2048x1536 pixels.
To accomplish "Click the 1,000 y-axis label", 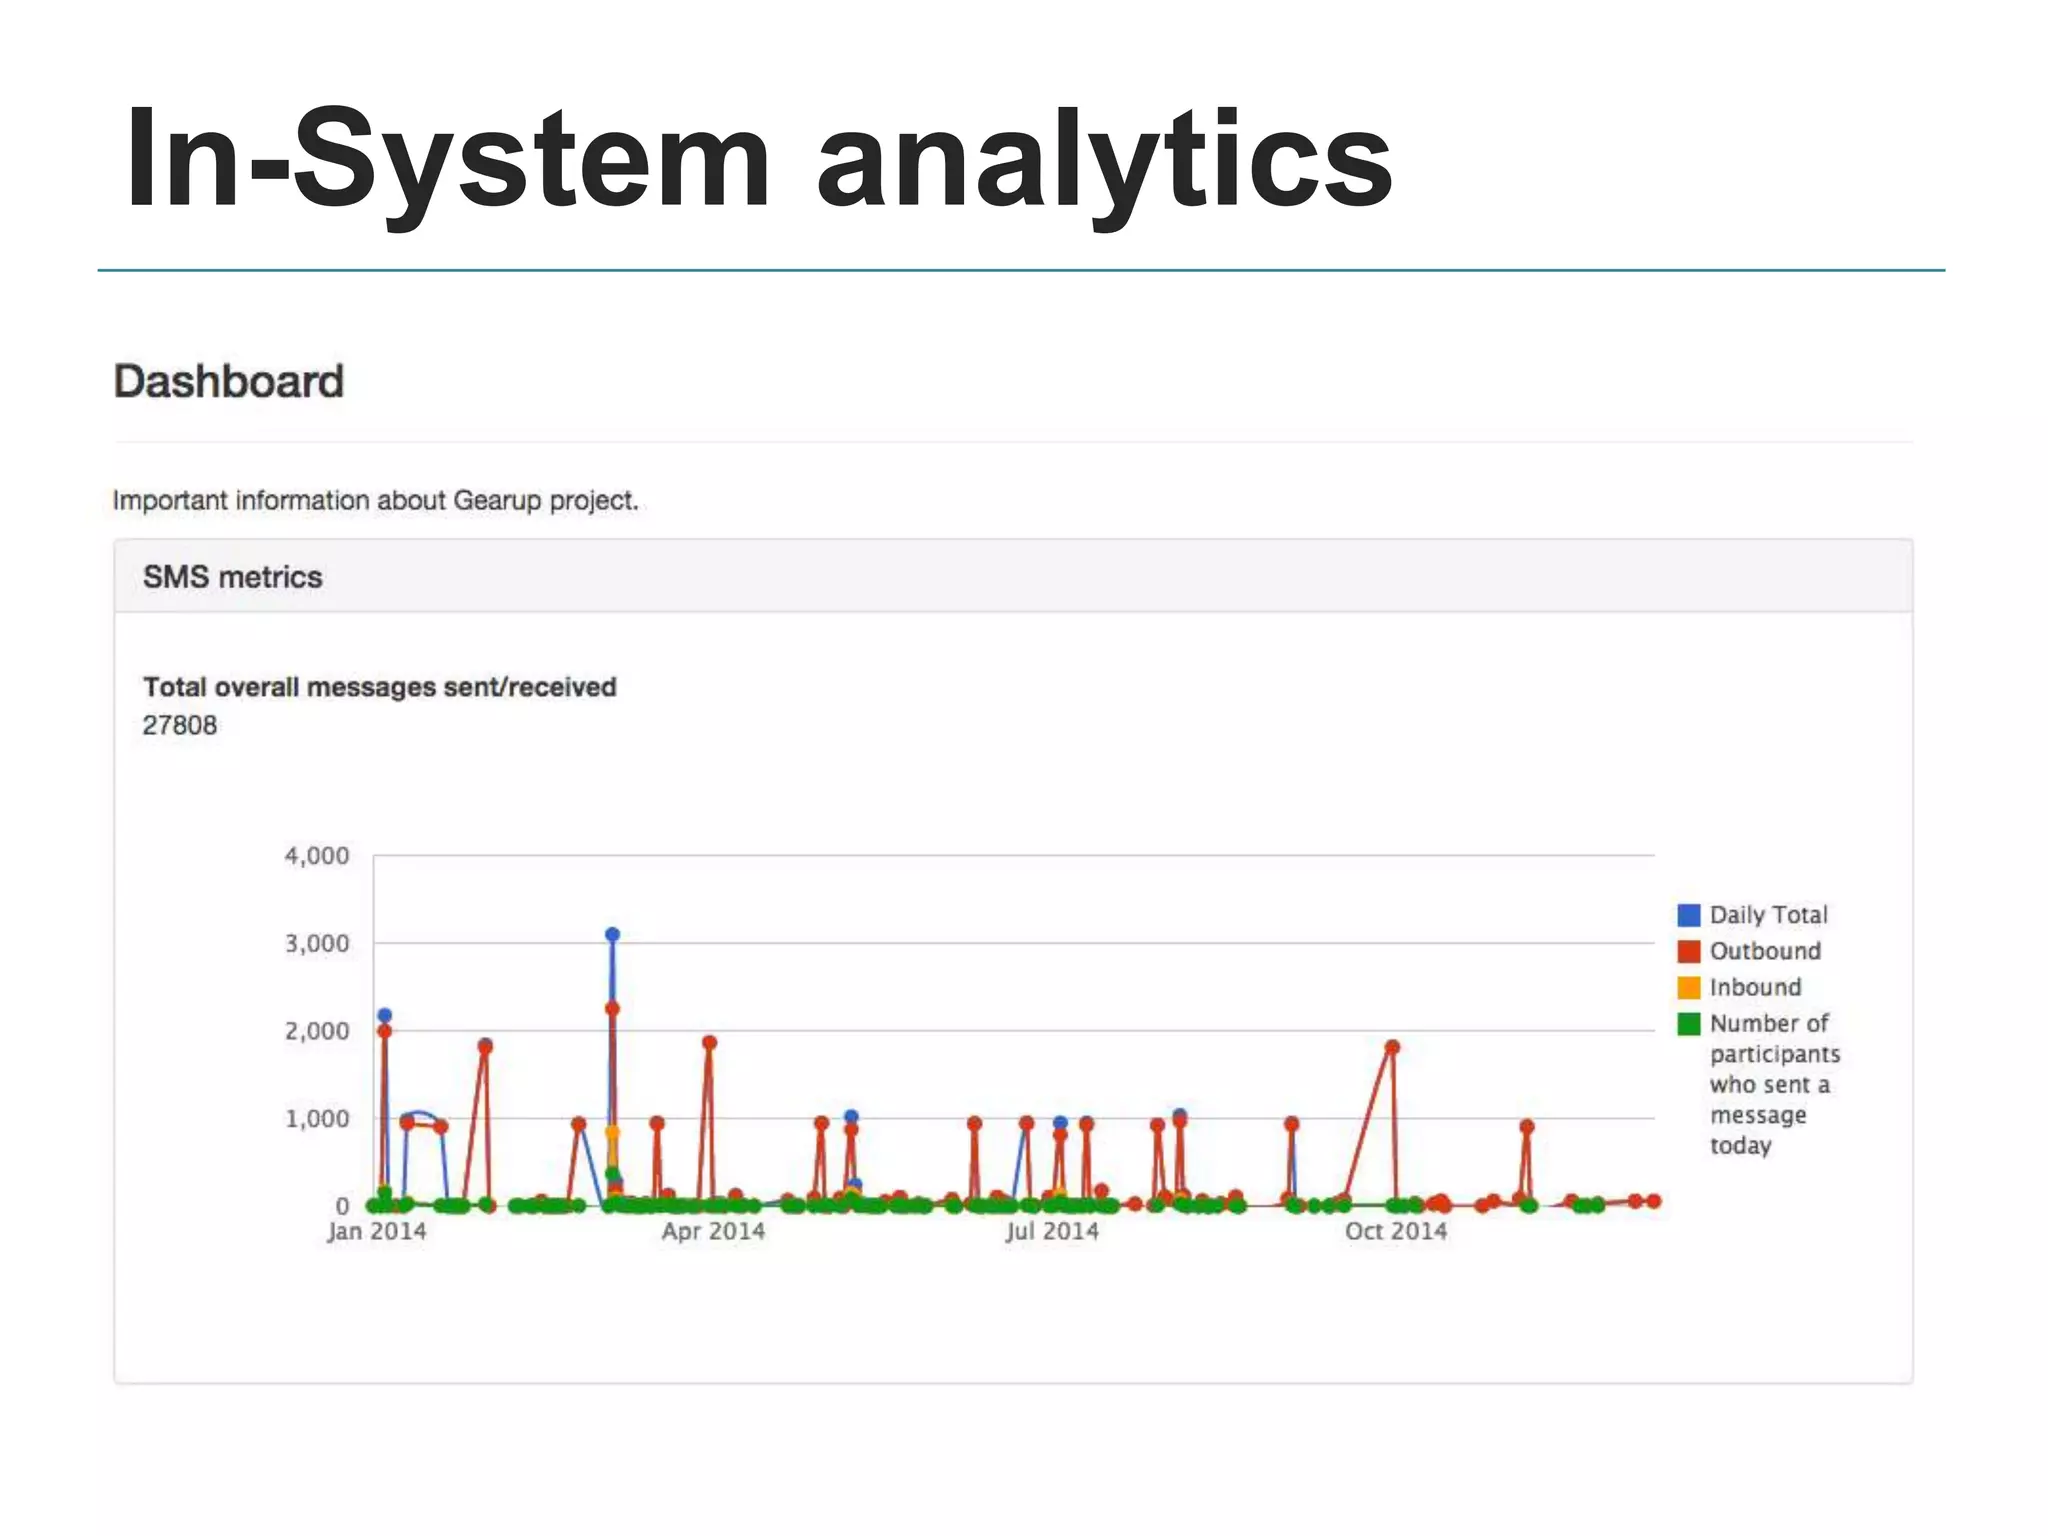I will [x=317, y=1119].
